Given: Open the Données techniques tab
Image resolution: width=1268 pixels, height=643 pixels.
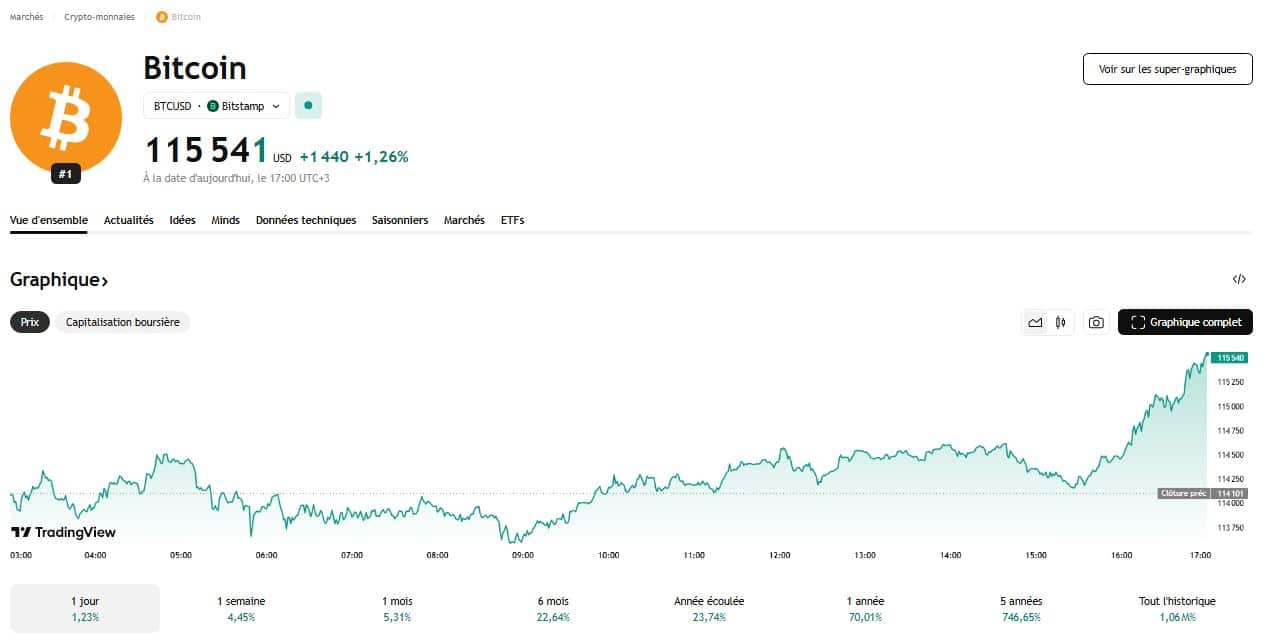Looking at the screenshot, I should tap(305, 220).
